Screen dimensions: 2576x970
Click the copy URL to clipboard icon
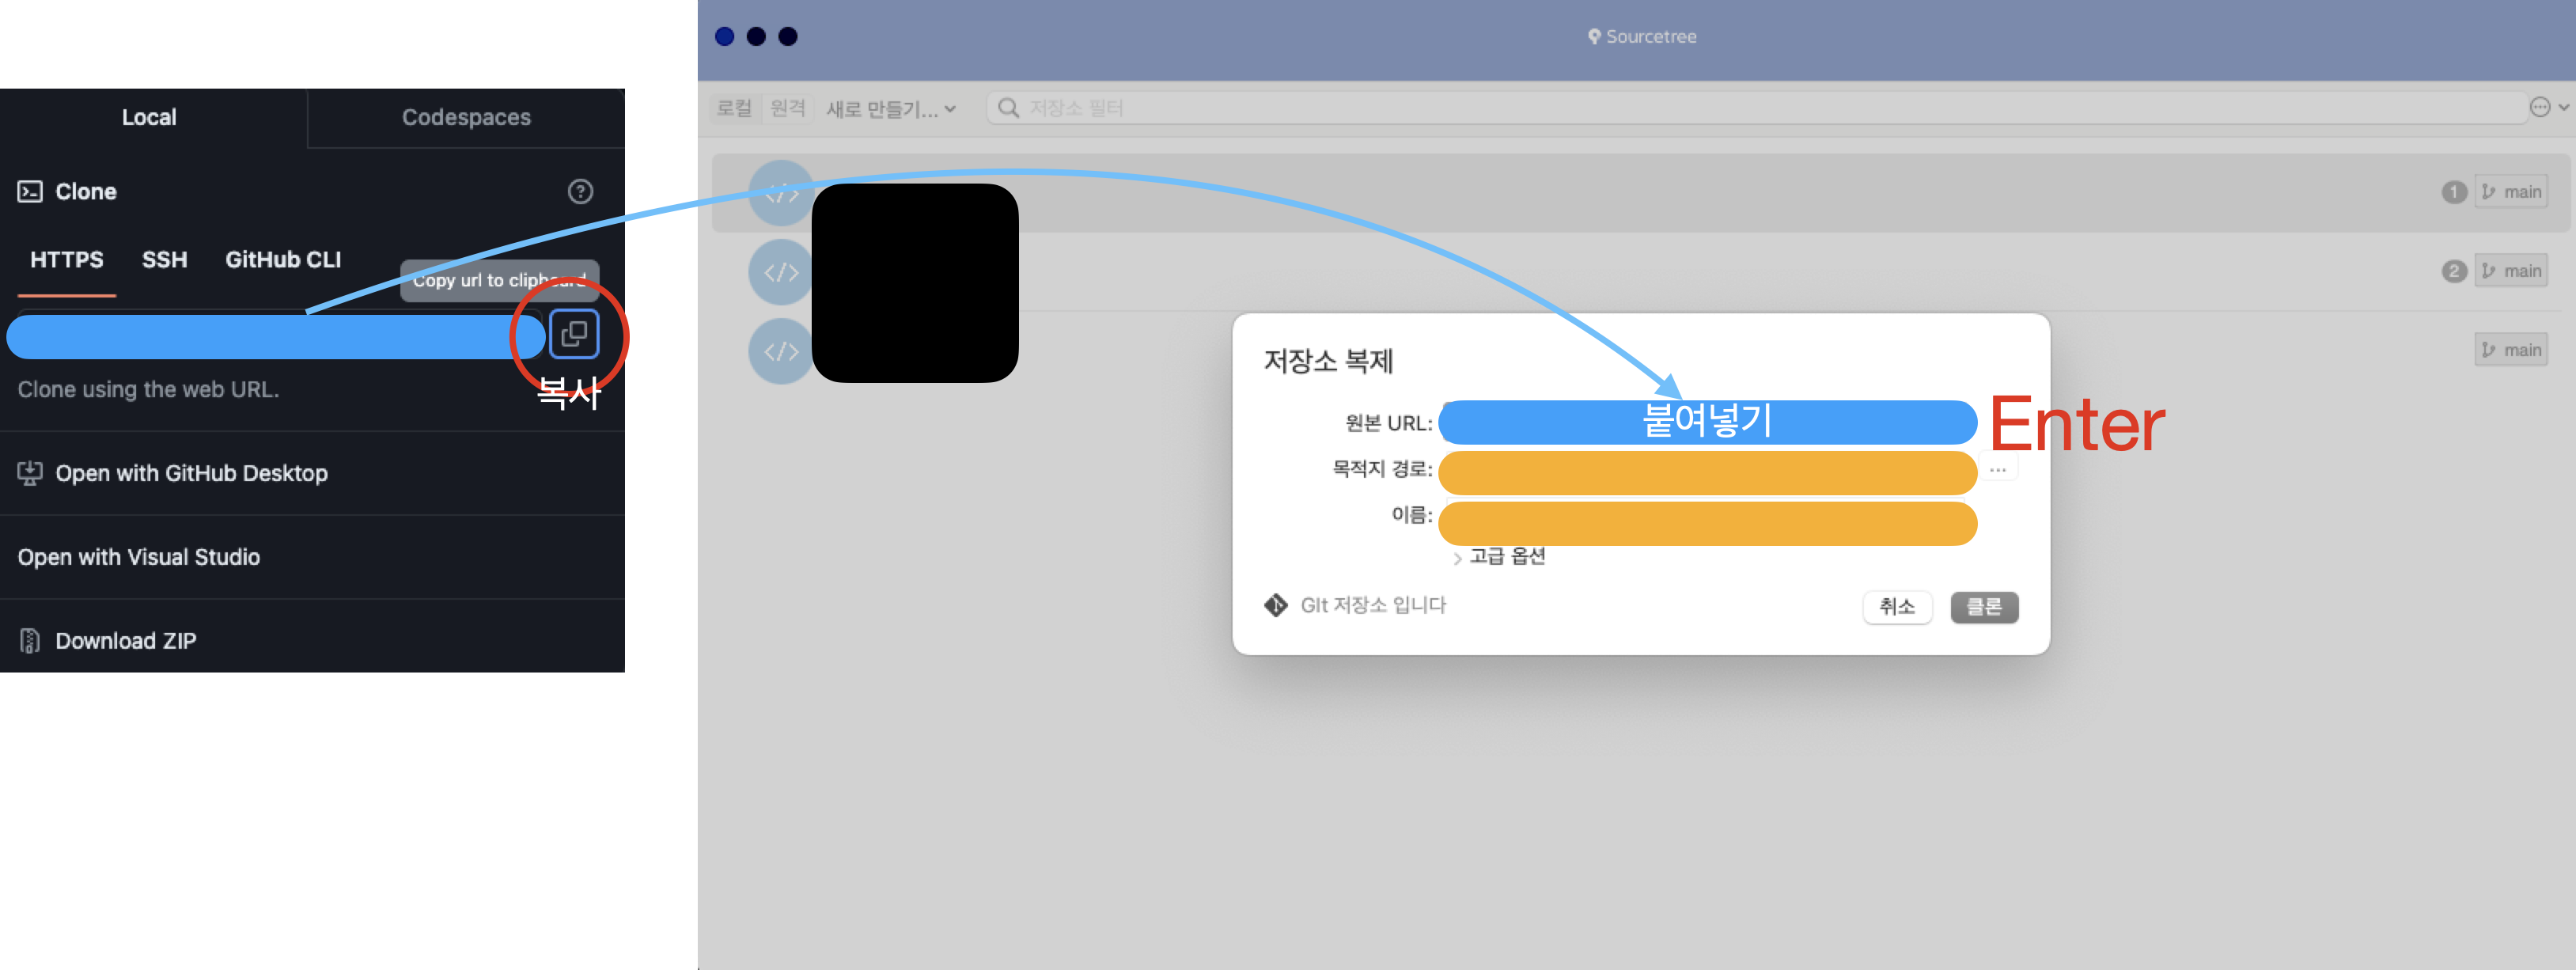coord(574,334)
